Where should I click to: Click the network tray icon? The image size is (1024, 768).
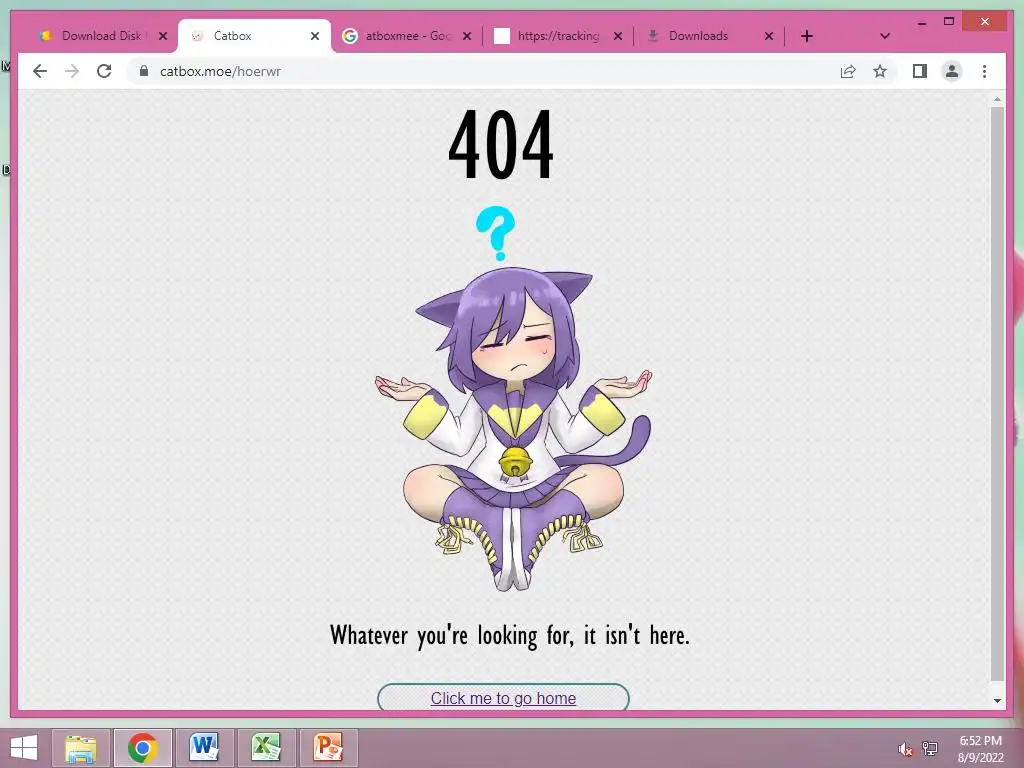pyautogui.click(x=930, y=749)
